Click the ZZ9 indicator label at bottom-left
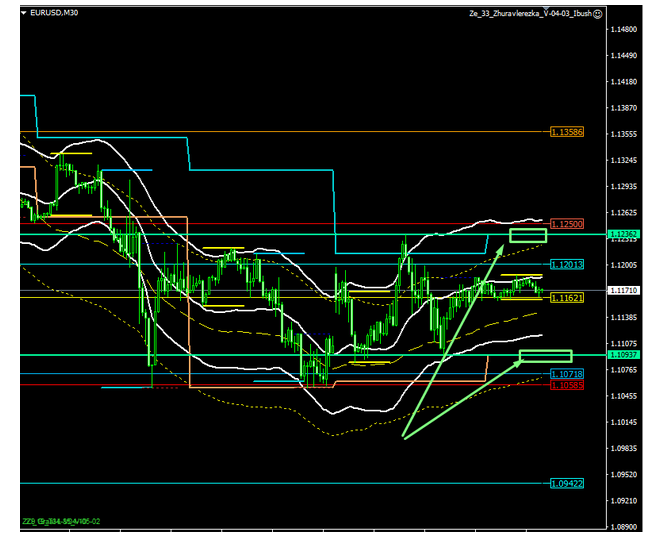The height and width of the screenshot is (542, 651). (58, 522)
